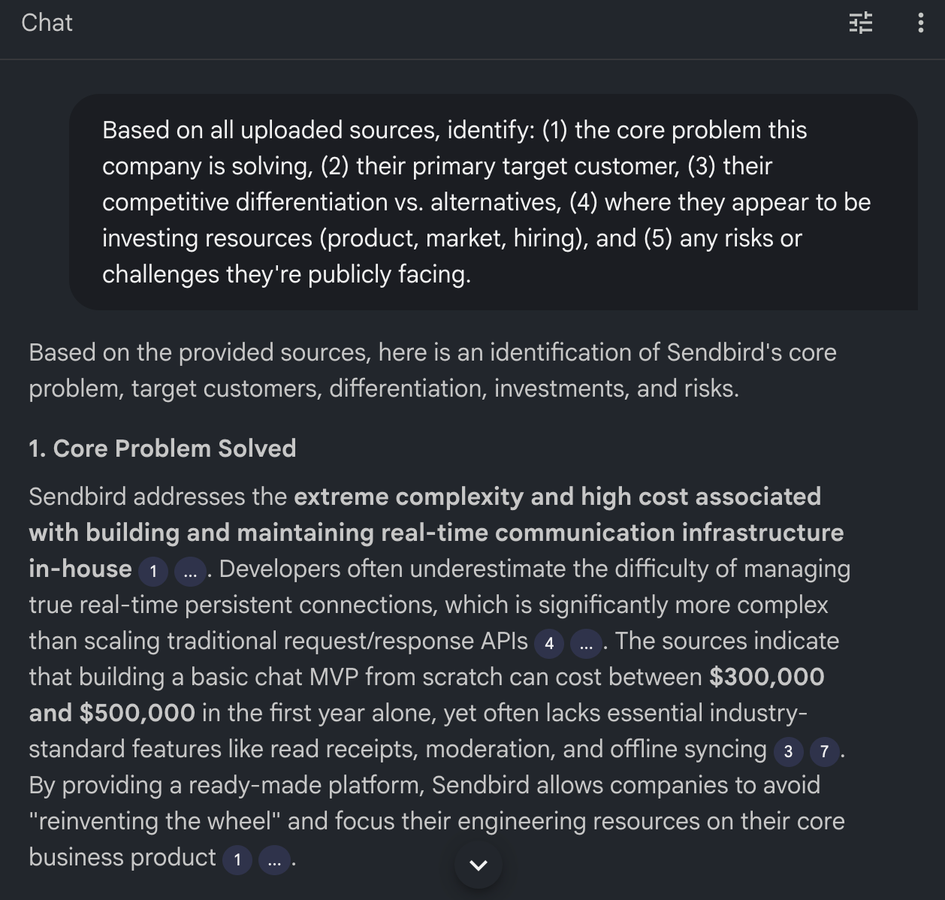Open the three-dot more options menu
The image size is (945, 900).
click(920, 23)
